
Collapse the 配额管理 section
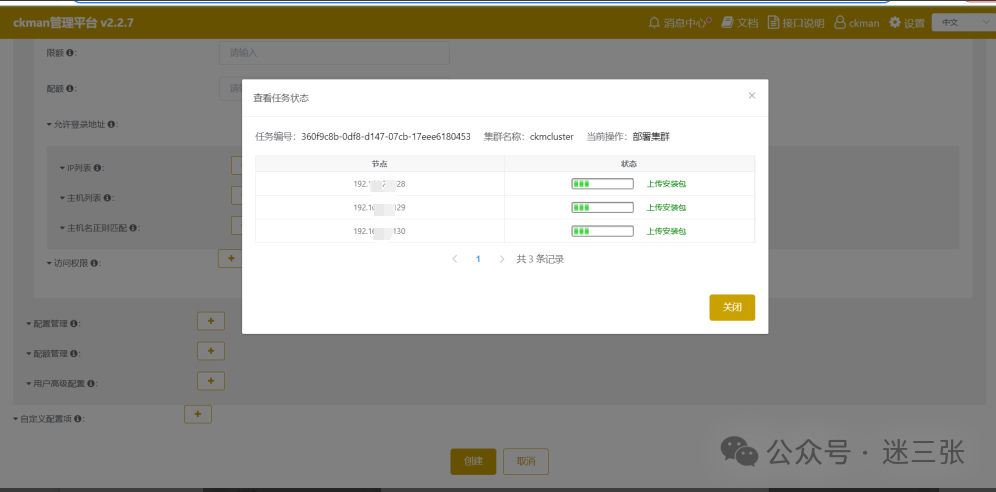[x=29, y=354]
